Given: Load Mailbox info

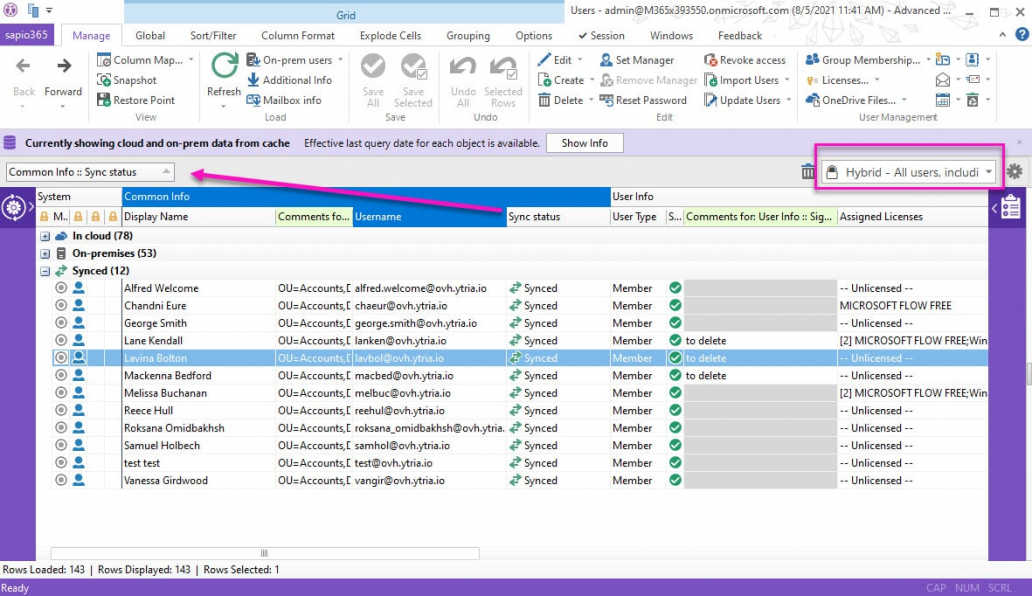Looking at the screenshot, I should tap(284, 100).
